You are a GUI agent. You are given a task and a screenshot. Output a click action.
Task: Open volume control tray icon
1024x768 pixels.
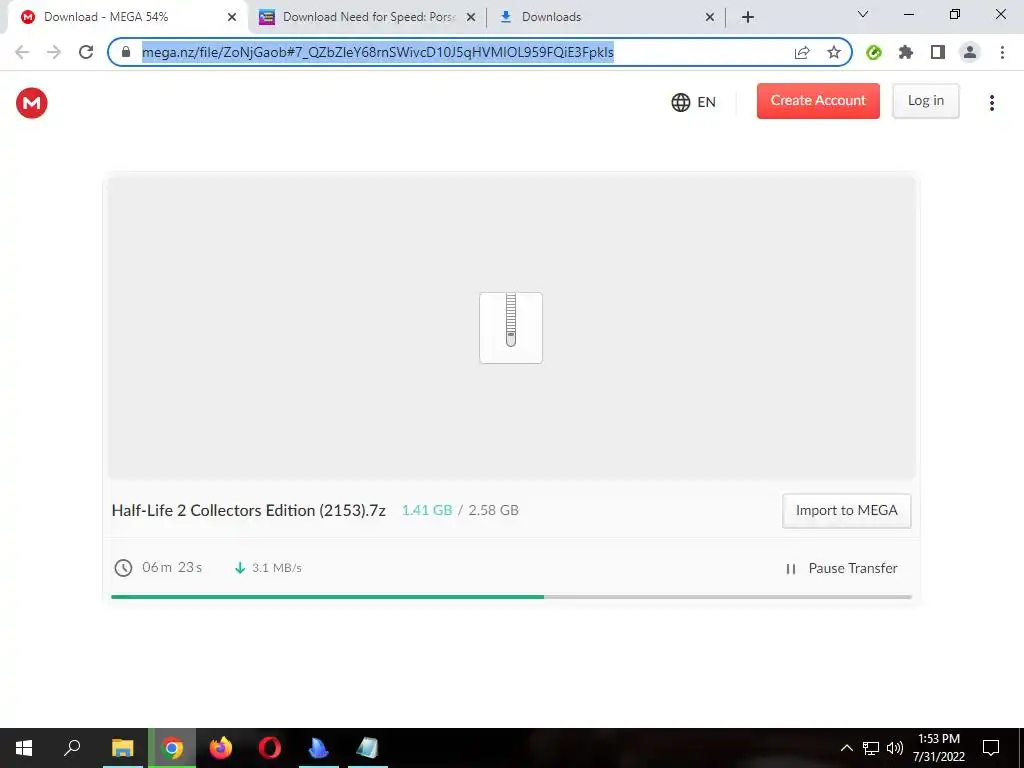(895, 748)
